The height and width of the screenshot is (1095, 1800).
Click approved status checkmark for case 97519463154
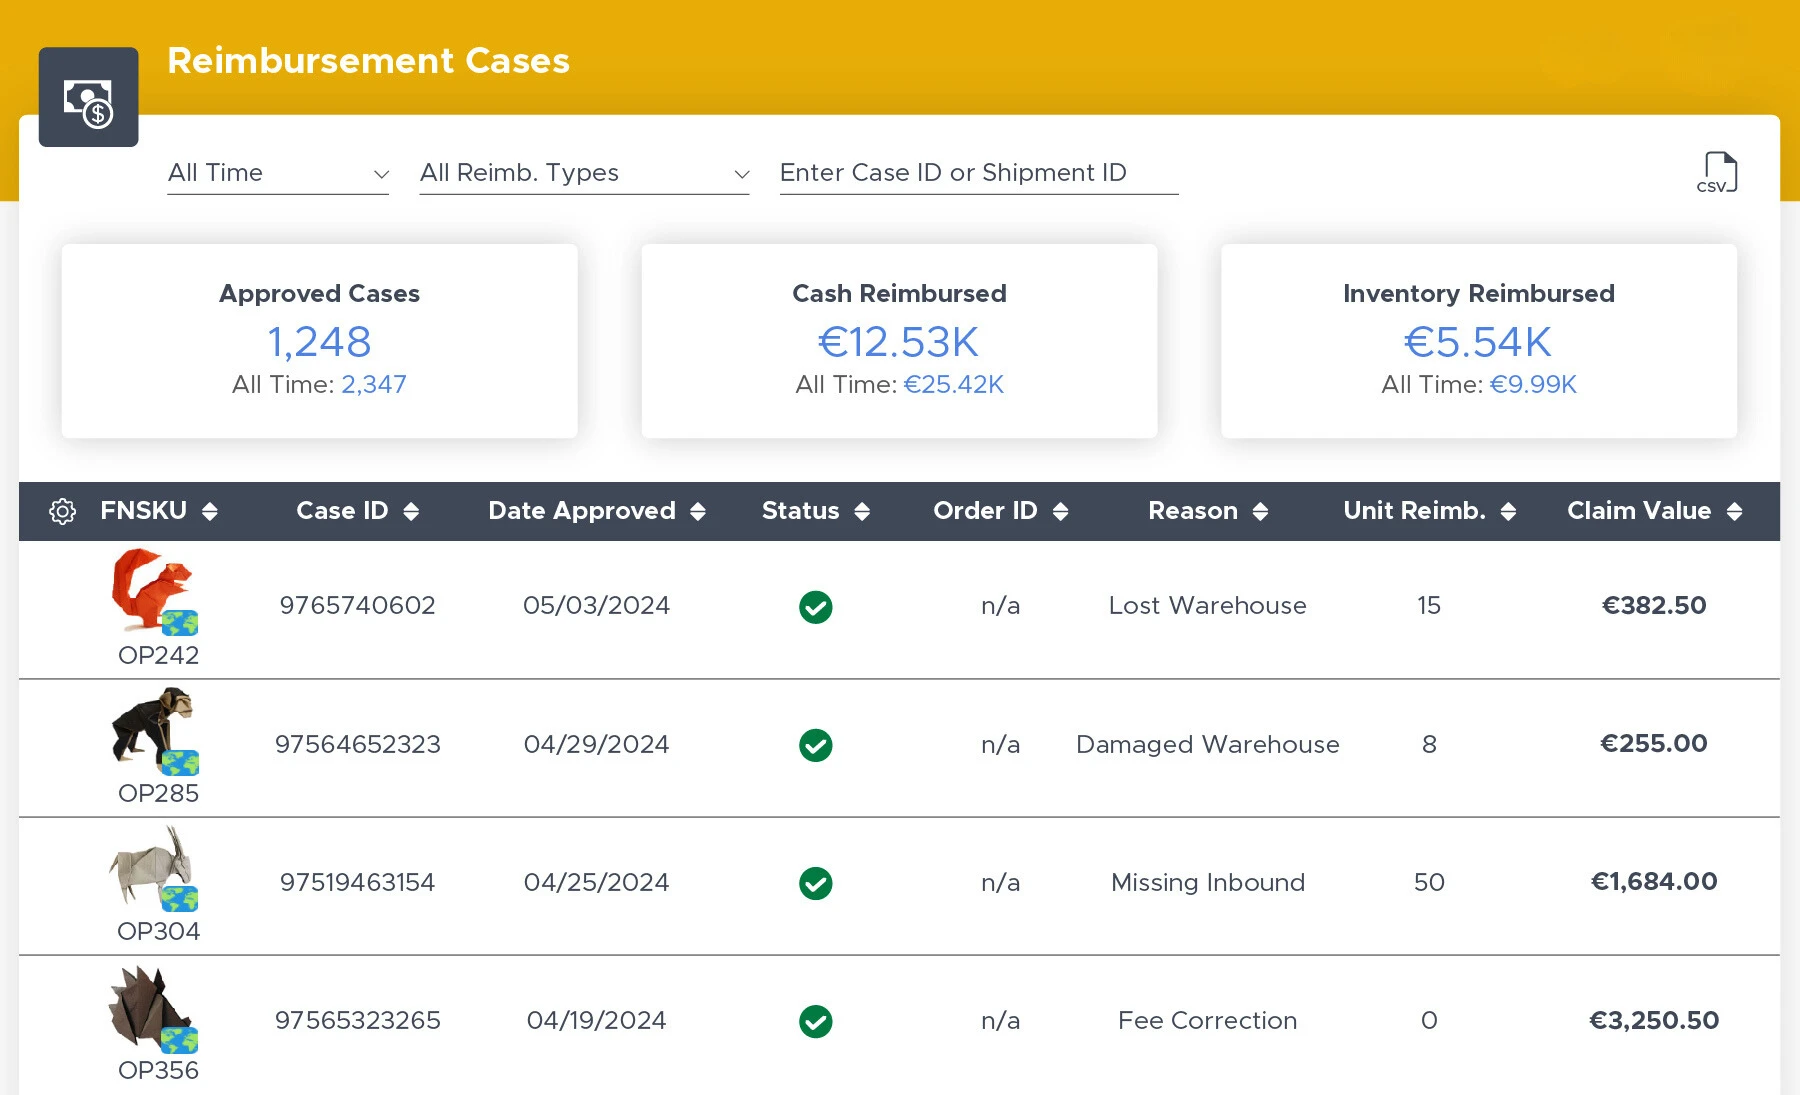click(x=816, y=883)
